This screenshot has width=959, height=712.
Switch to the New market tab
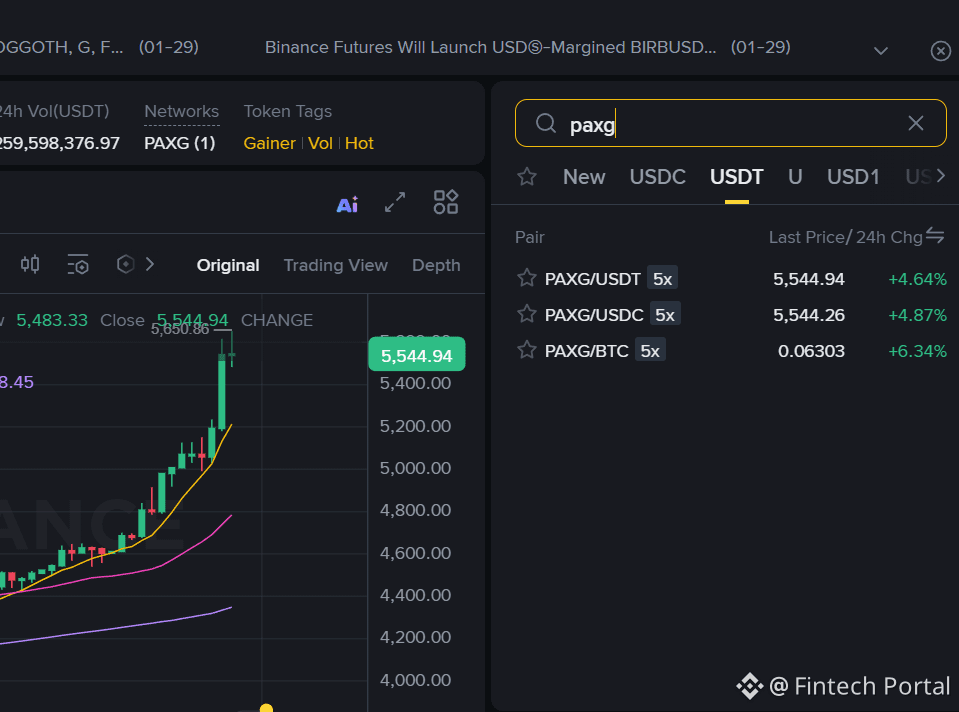coord(584,177)
